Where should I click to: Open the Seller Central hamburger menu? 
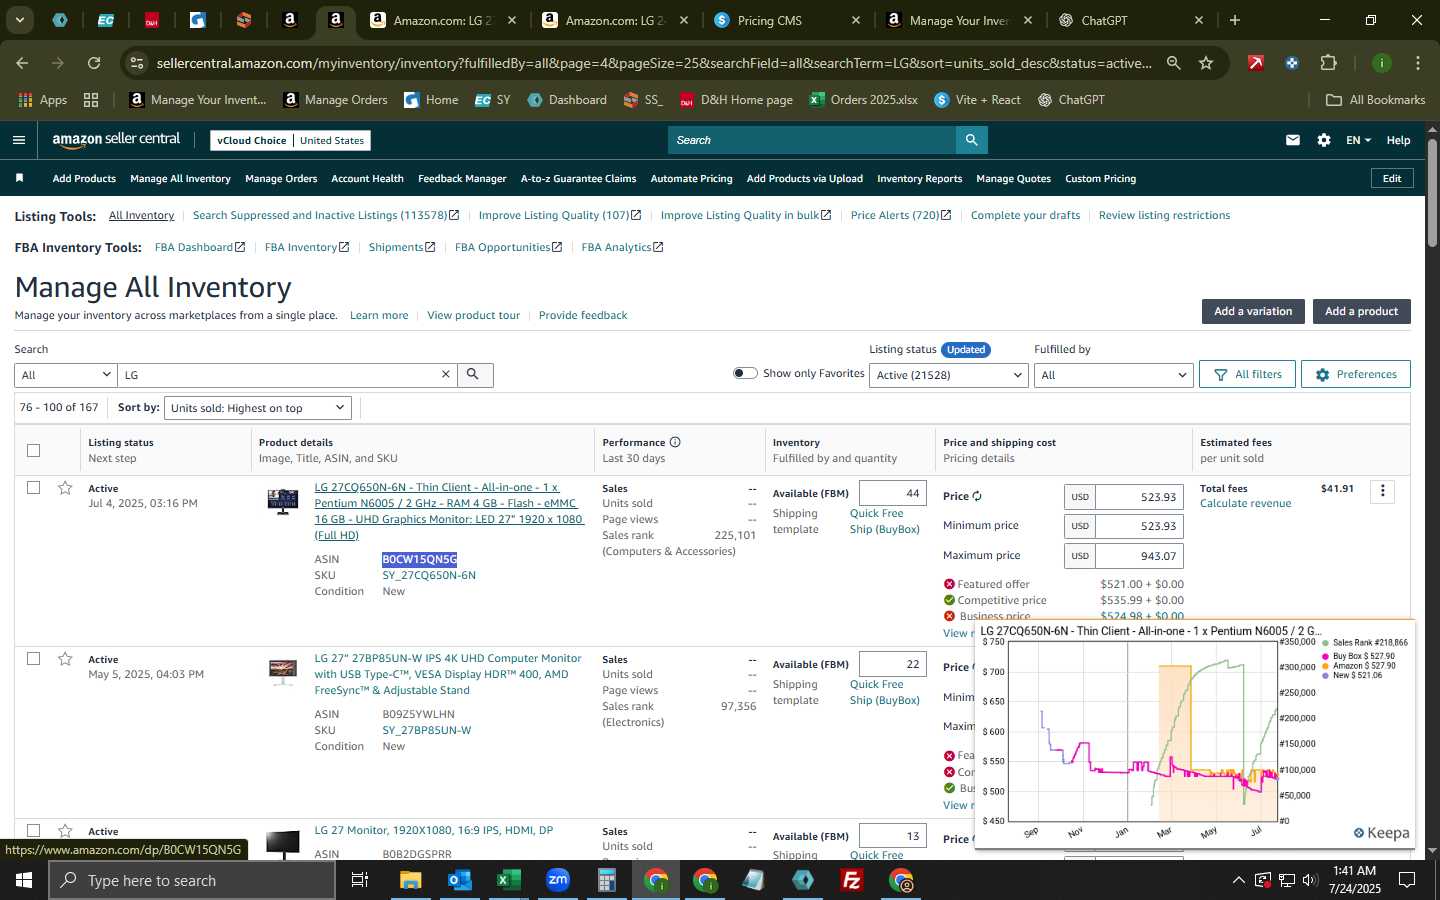click(x=18, y=140)
